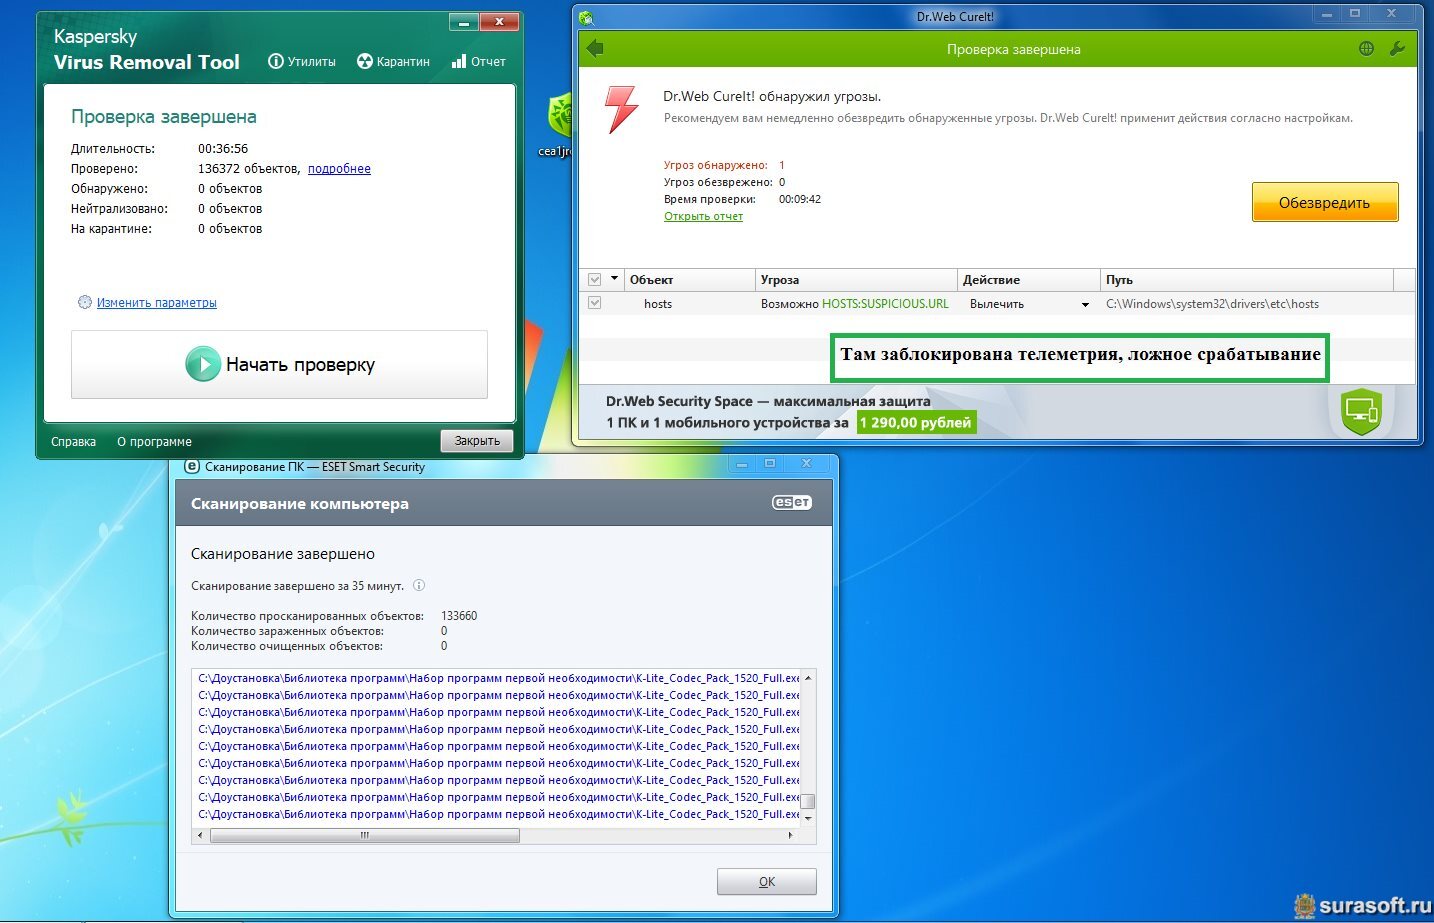Screen dimensions: 1434x923
Task: Toggle the checkbox for the hosts row
Action: (595, 303)
